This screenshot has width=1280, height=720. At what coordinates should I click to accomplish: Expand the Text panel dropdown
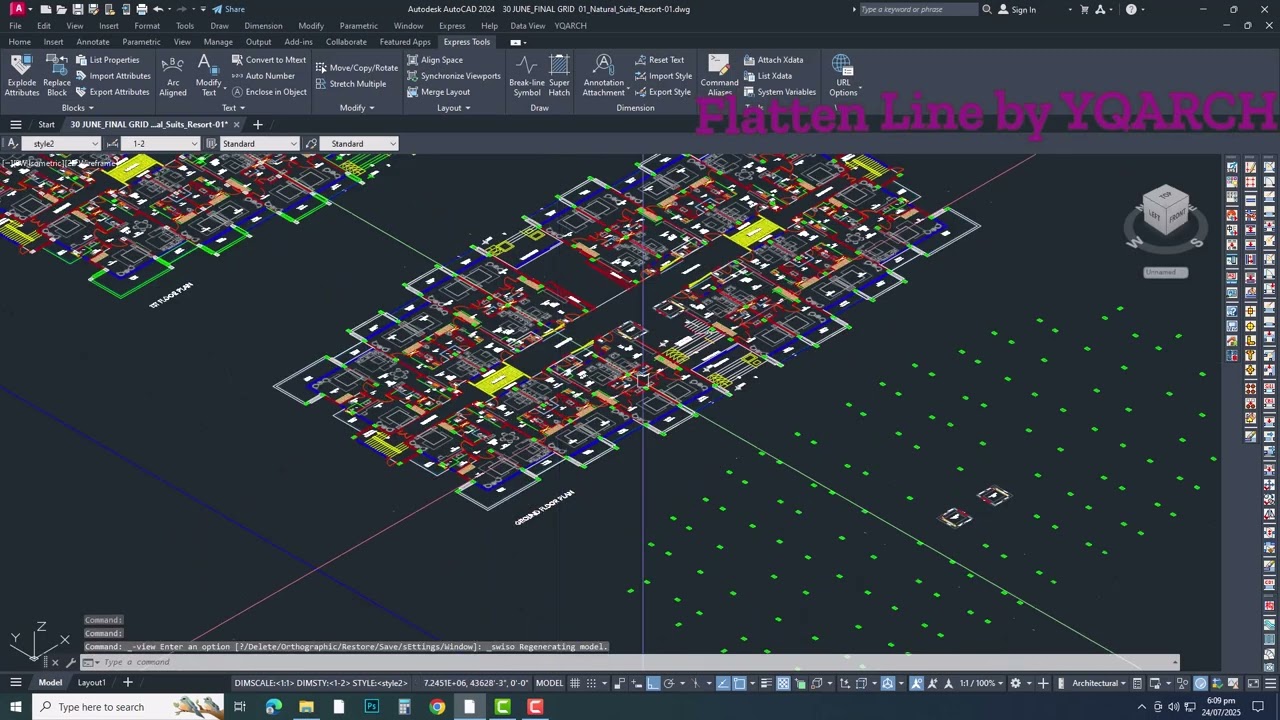(x=233, y=108)
